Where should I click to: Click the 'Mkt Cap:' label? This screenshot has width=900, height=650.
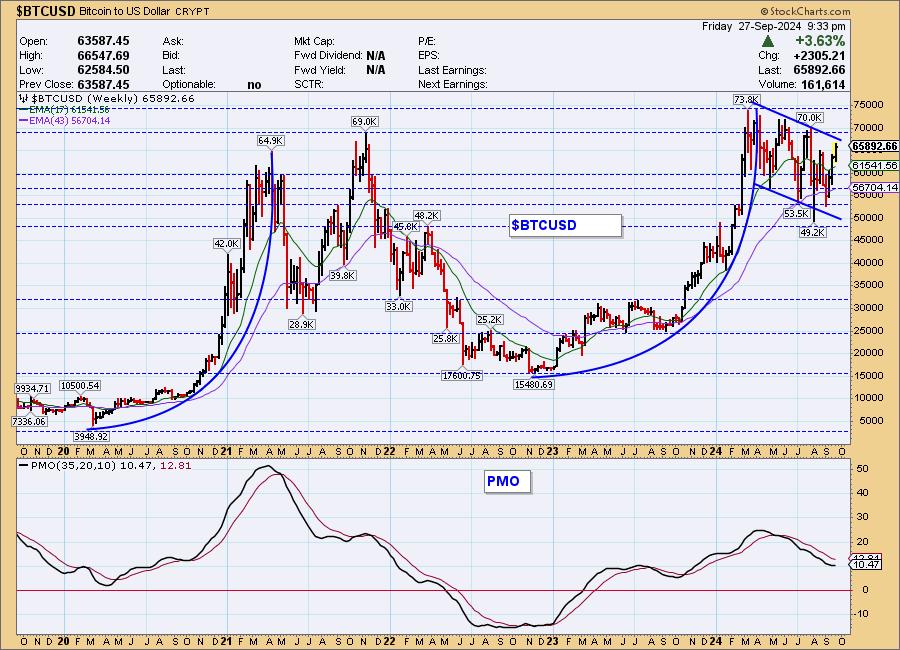click(x=314, y=41)
